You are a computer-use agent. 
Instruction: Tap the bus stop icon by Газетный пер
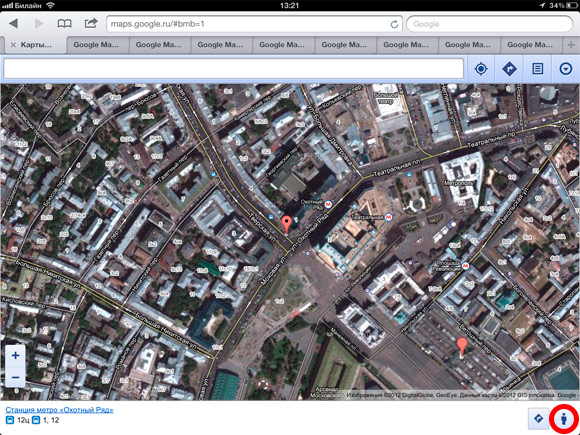pos(213,175)
